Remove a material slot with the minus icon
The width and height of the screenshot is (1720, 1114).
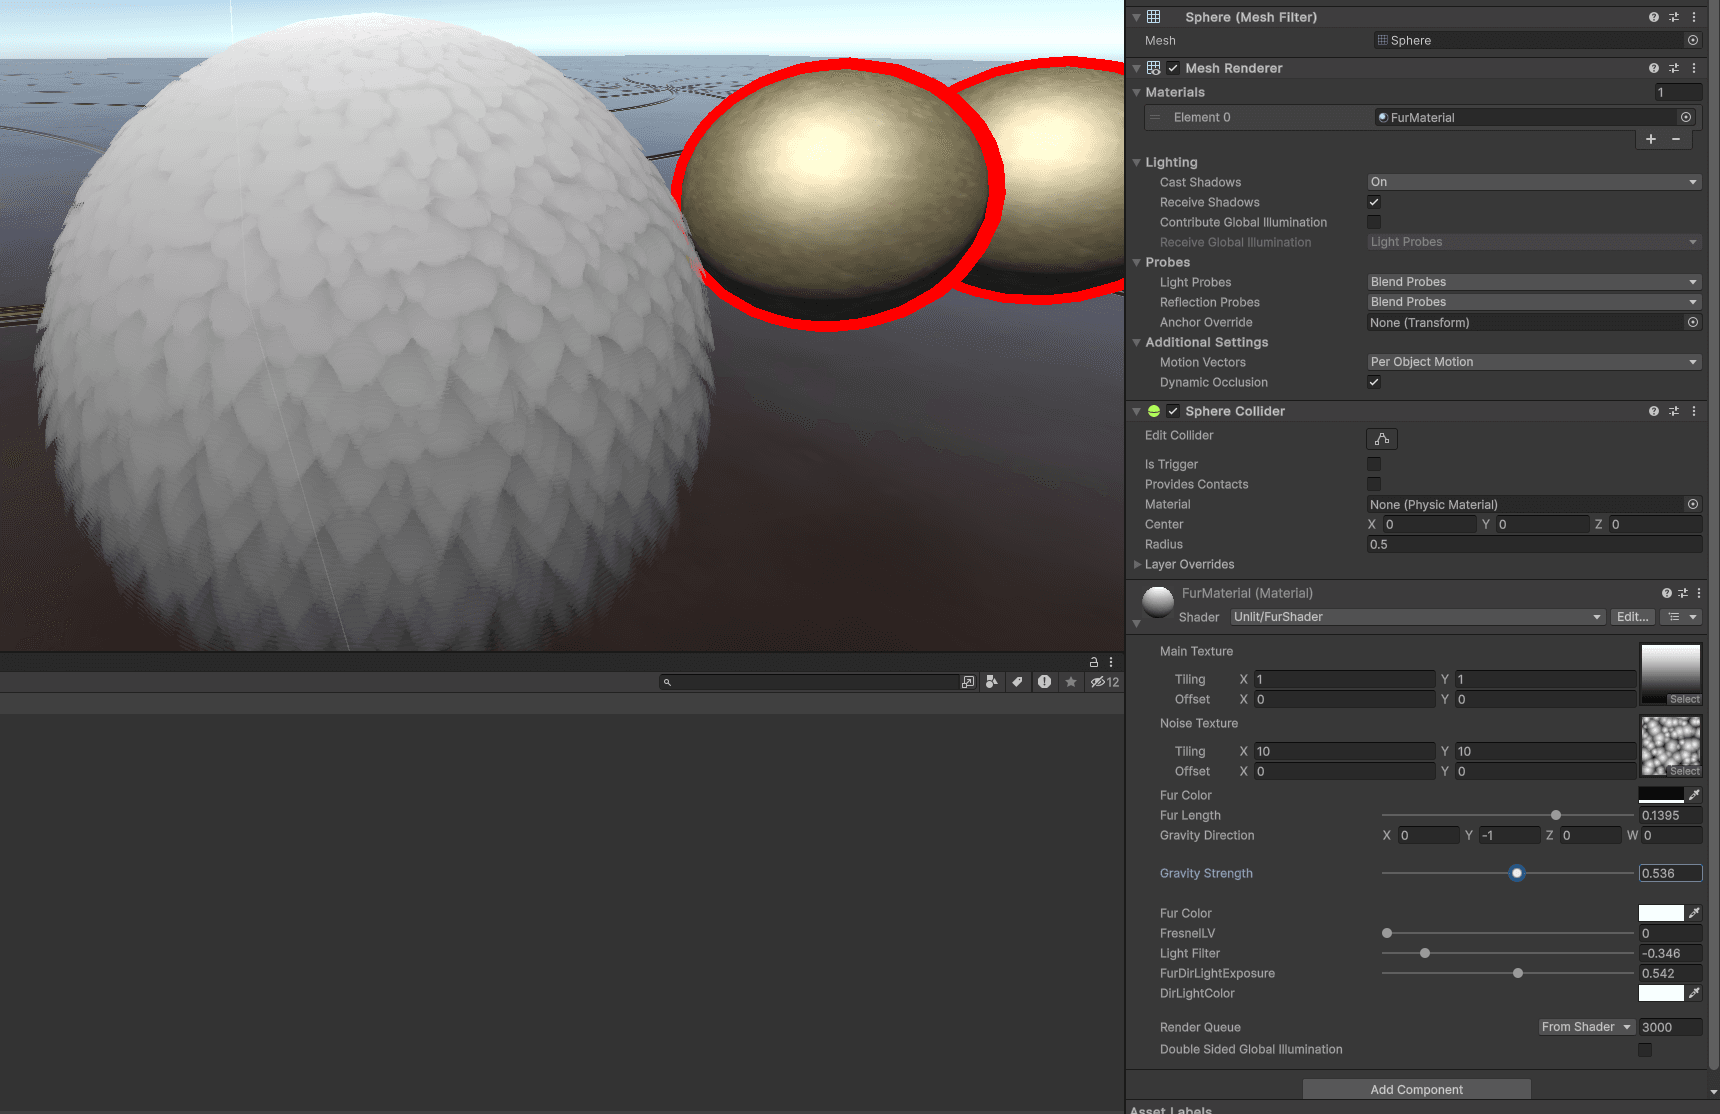(1676, 139)
